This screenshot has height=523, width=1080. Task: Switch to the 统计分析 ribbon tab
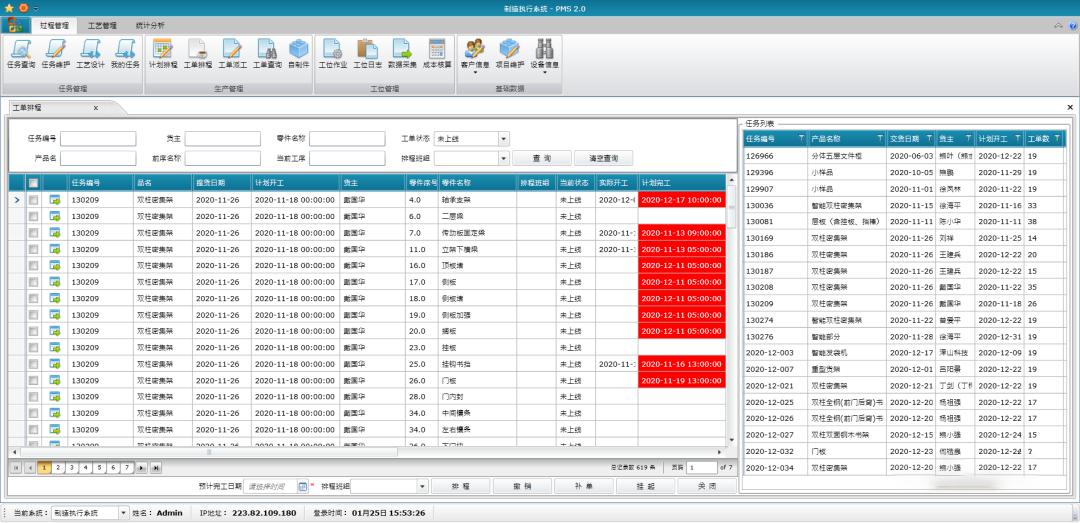click(x=150, y=24)
